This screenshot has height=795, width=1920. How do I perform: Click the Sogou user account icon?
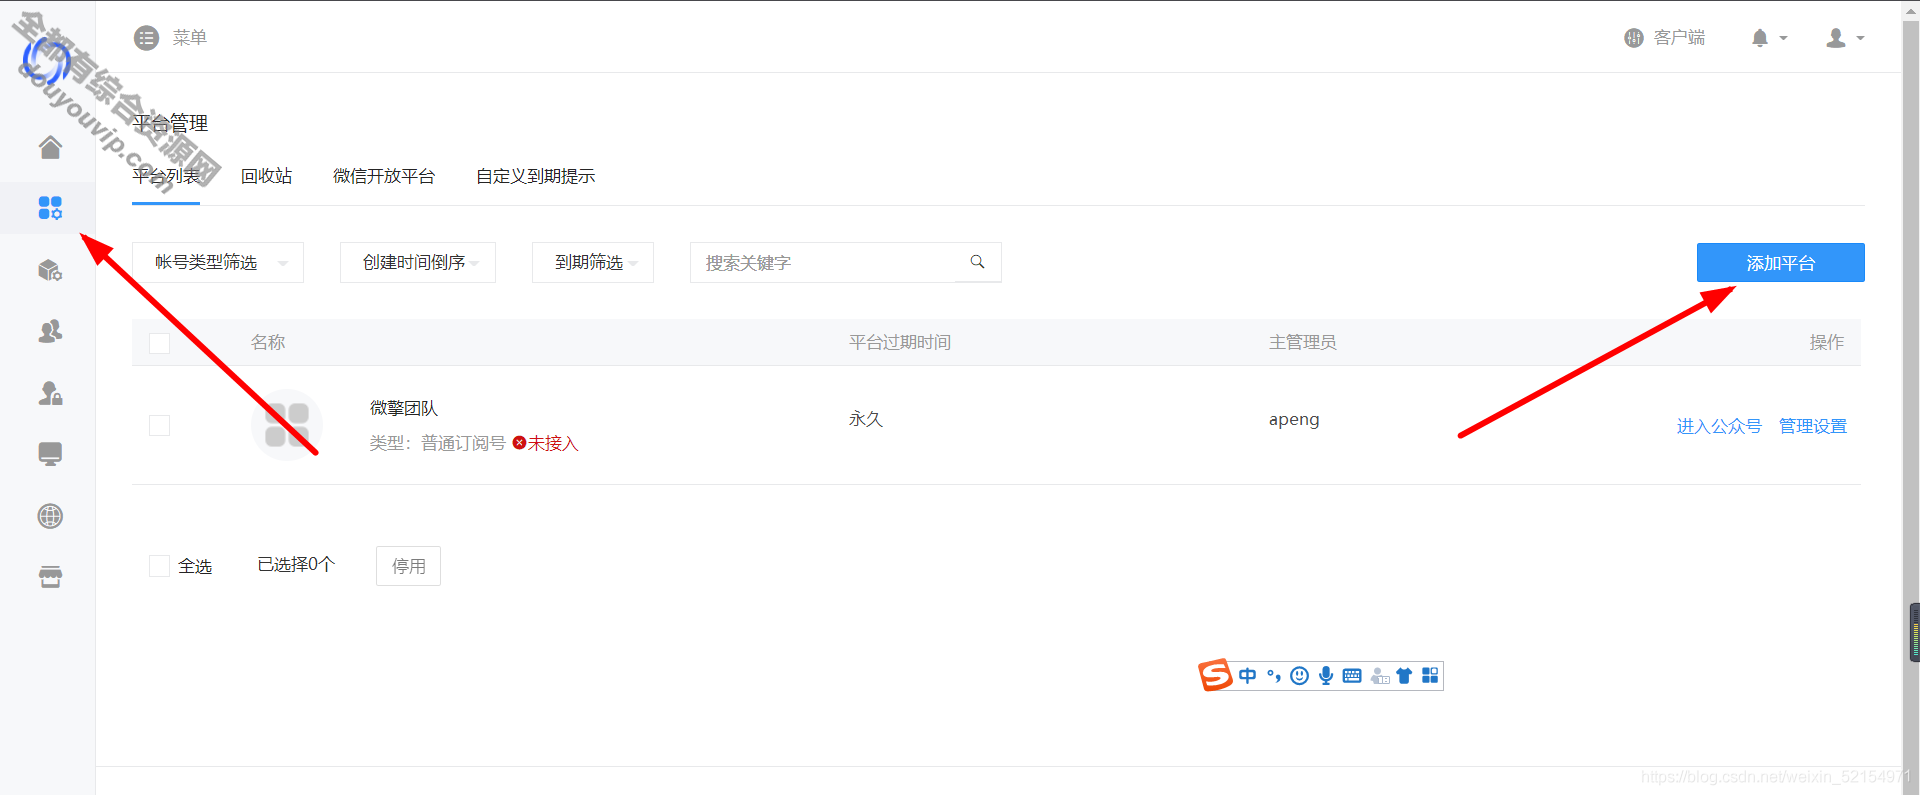1380,676
